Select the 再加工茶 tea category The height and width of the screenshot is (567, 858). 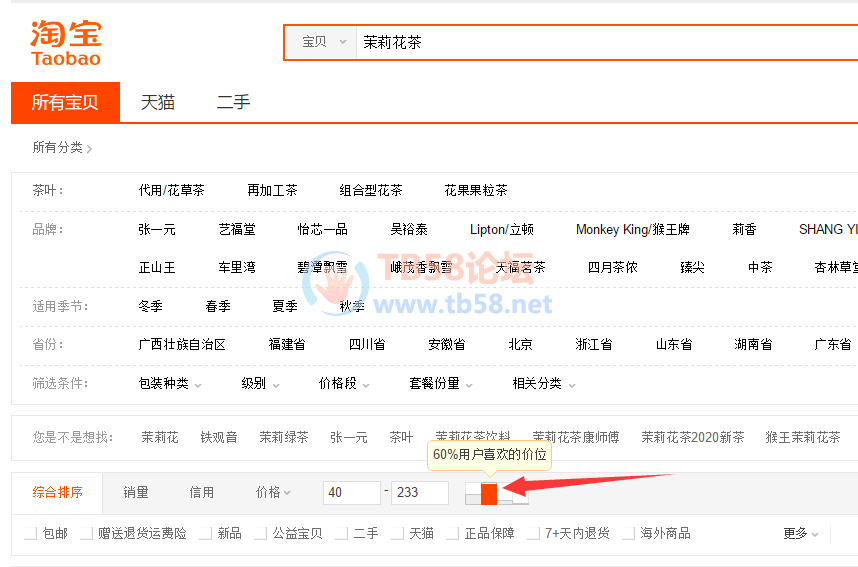click(273, 190)
